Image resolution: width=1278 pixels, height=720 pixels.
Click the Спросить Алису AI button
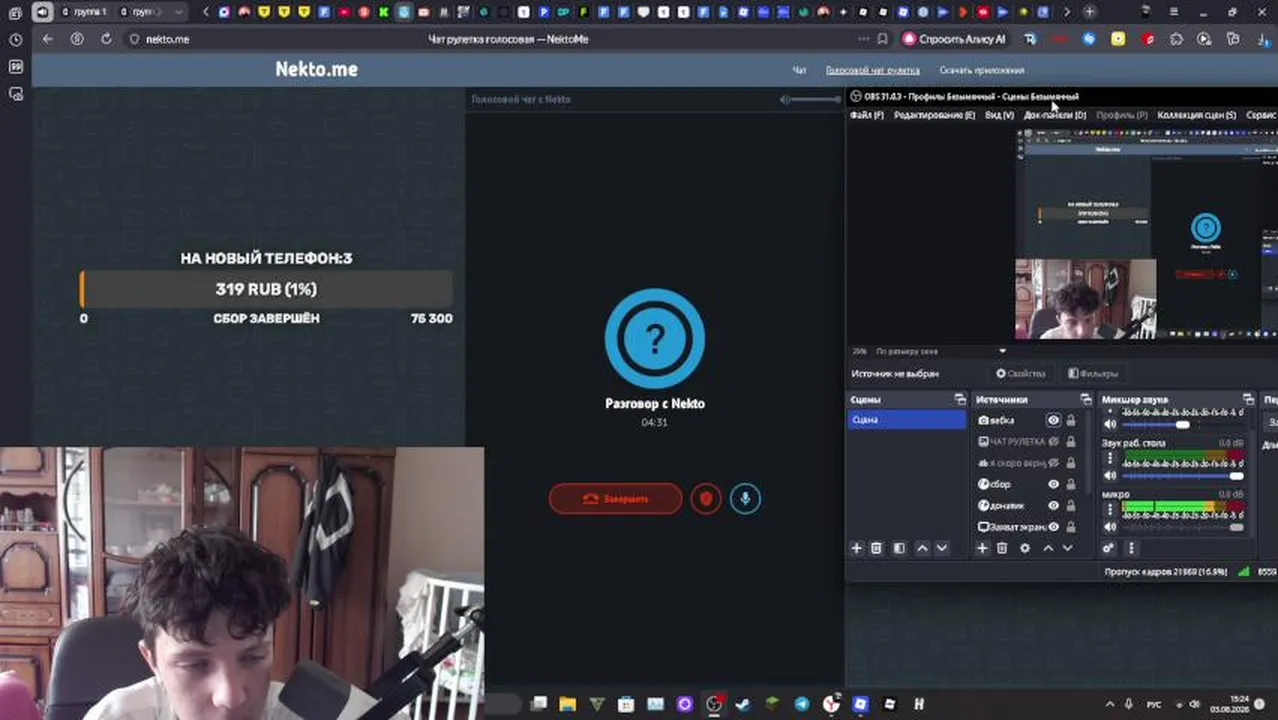coord(955,39)
